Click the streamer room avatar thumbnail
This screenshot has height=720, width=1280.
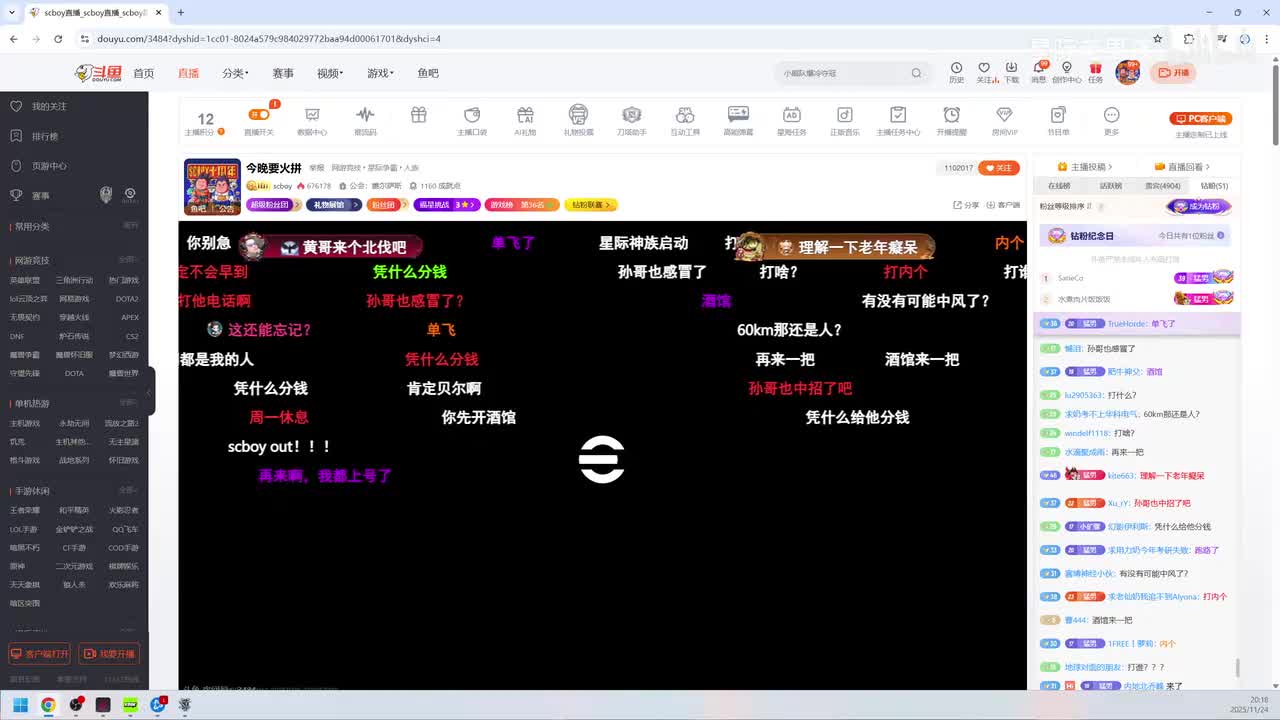pyautogui.click(x=212, y=186)
